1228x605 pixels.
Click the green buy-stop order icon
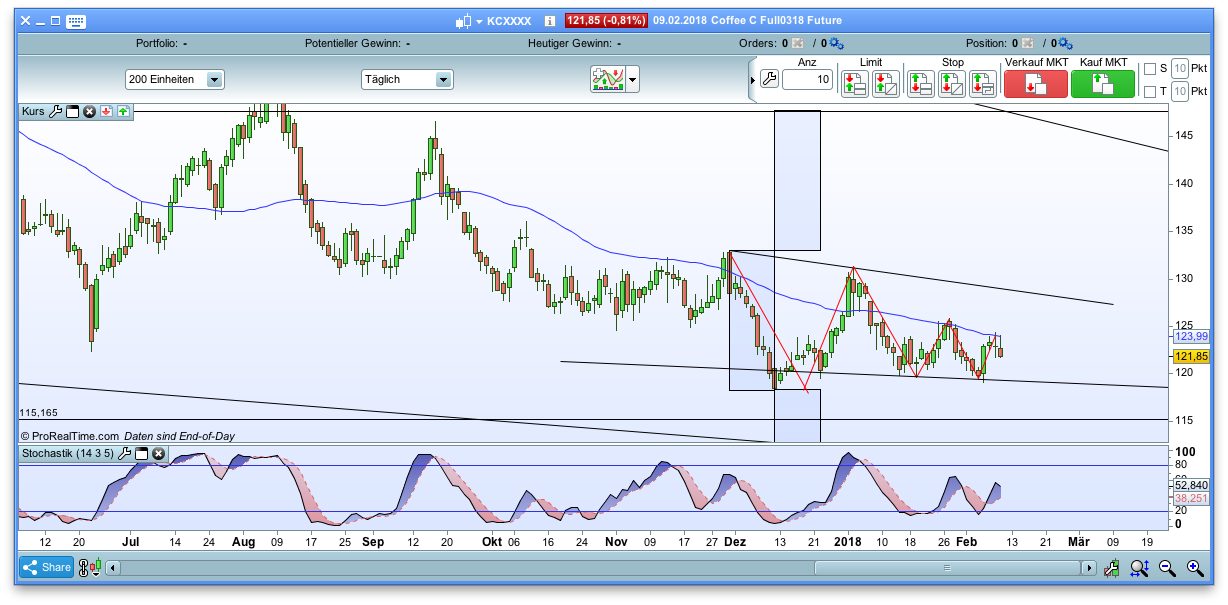920,85
